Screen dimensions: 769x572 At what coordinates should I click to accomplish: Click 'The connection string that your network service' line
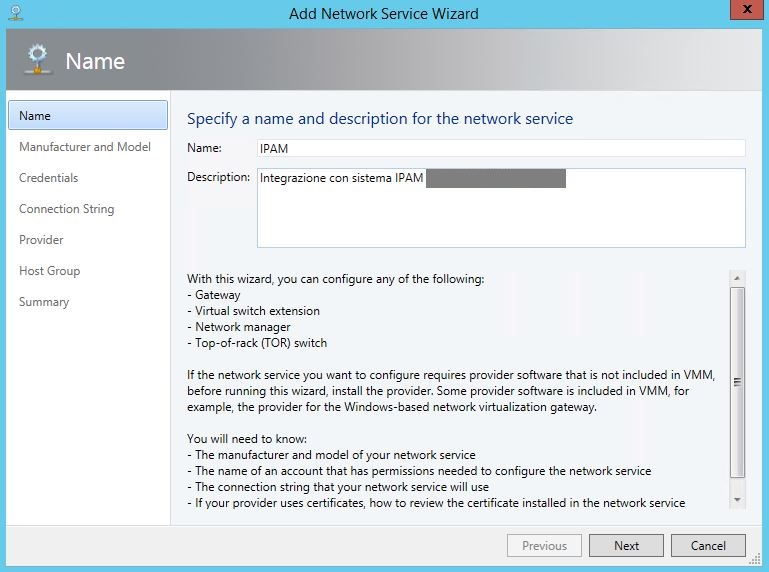[338, 487]
